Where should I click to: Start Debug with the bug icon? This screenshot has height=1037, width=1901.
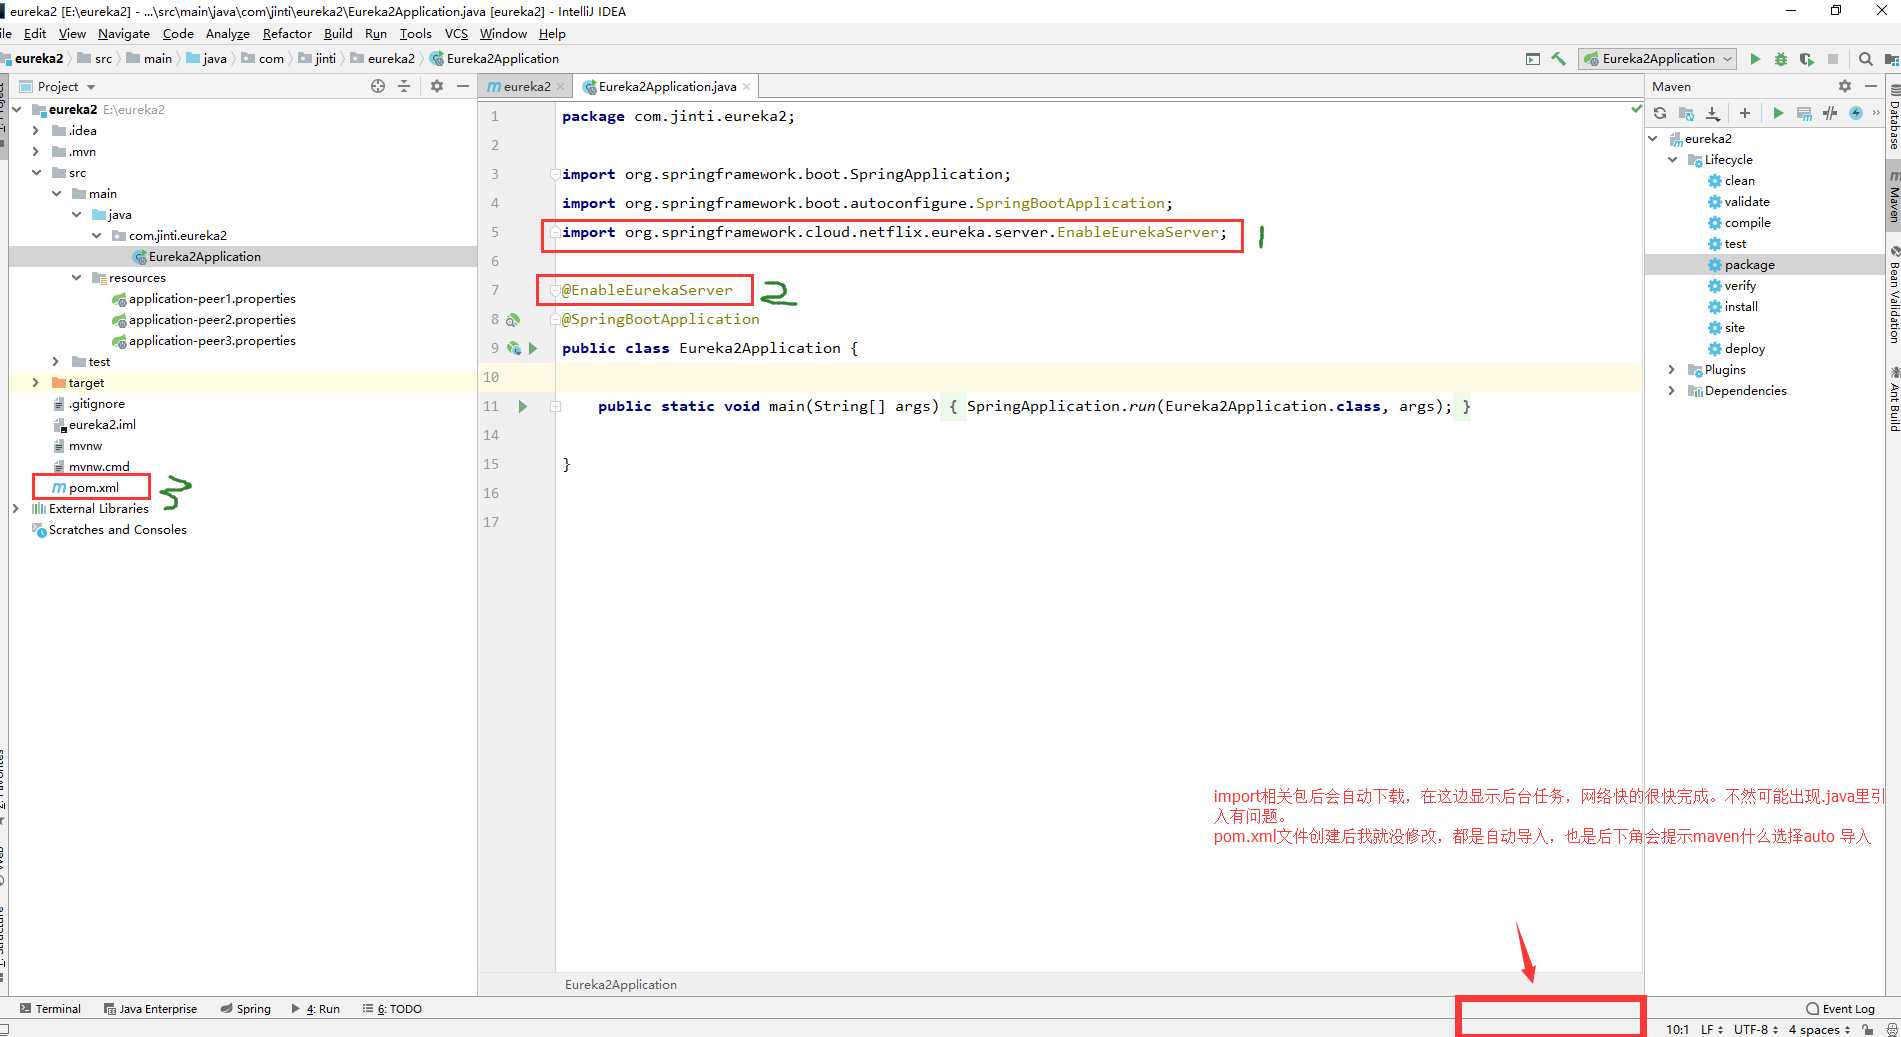pyautogui.click(x=1781, y=59)
